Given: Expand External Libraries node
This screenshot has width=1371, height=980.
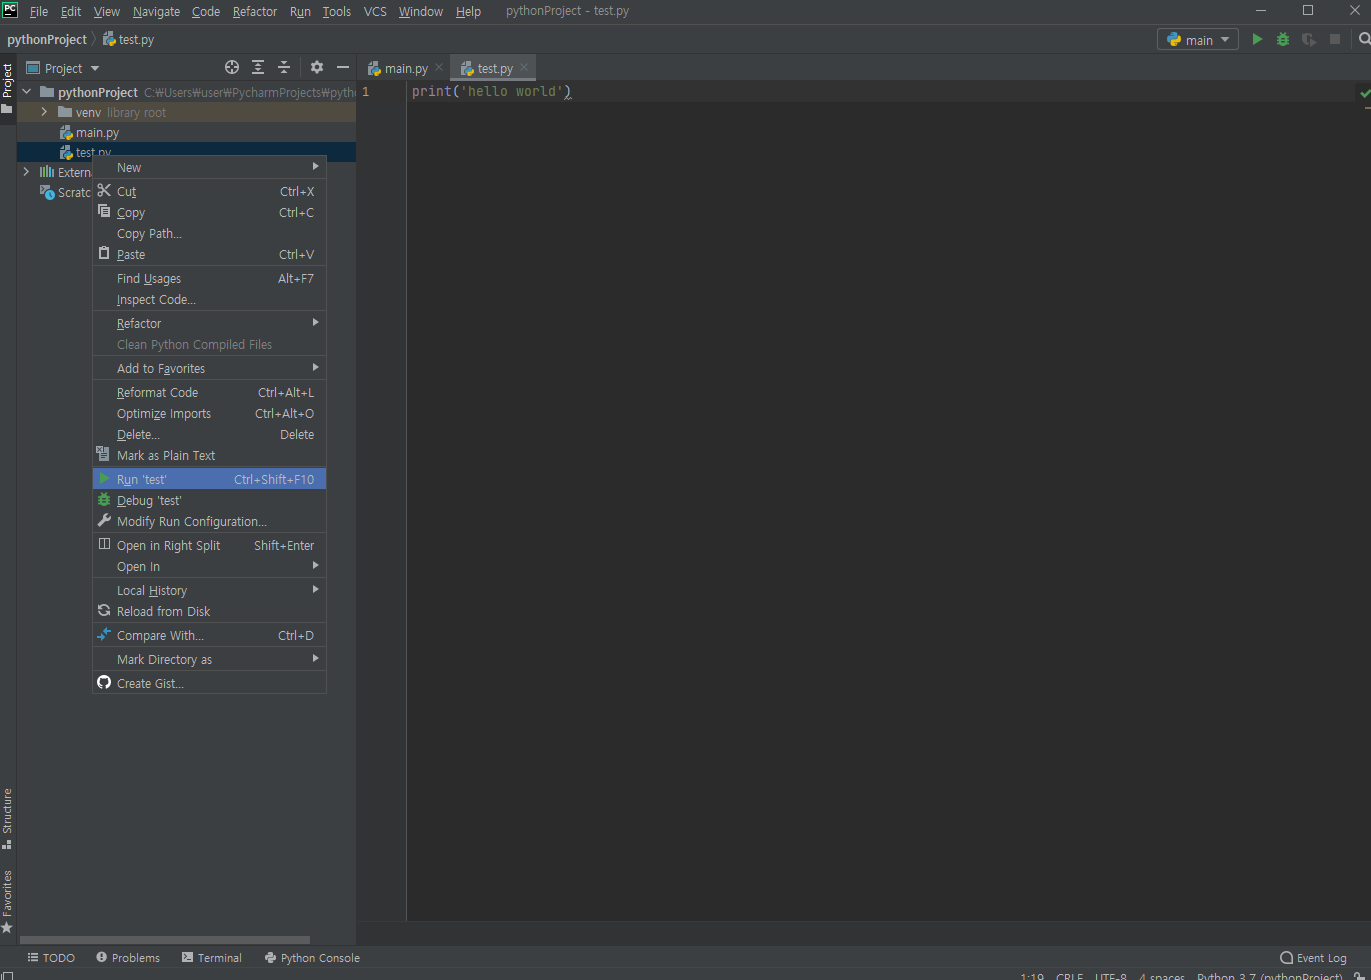Looking at the screenshot, I should (x=27, y=172).
